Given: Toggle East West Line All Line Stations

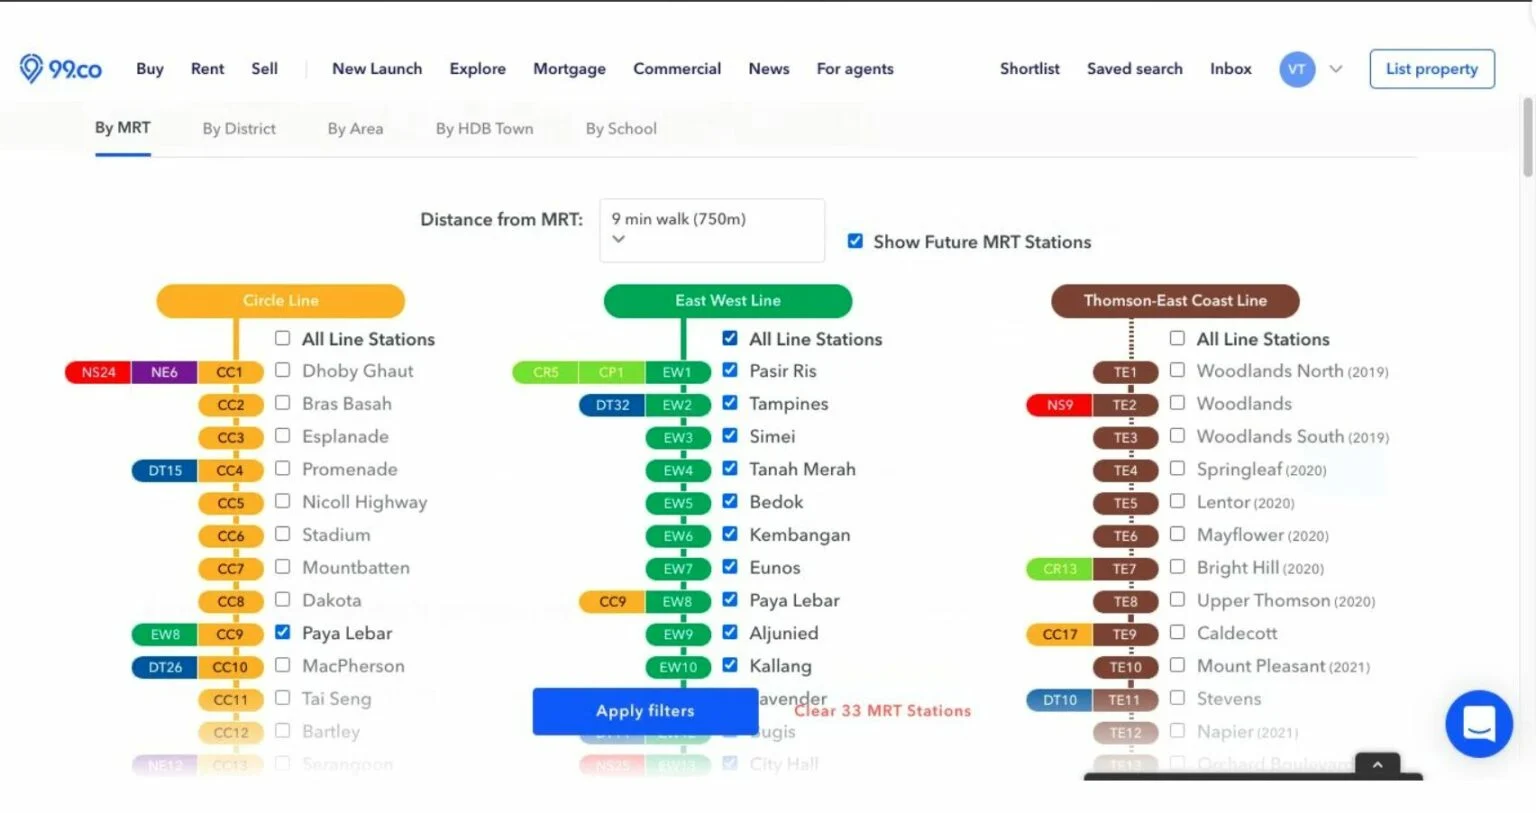Looking at the screenshot, I should coord(730,338).
